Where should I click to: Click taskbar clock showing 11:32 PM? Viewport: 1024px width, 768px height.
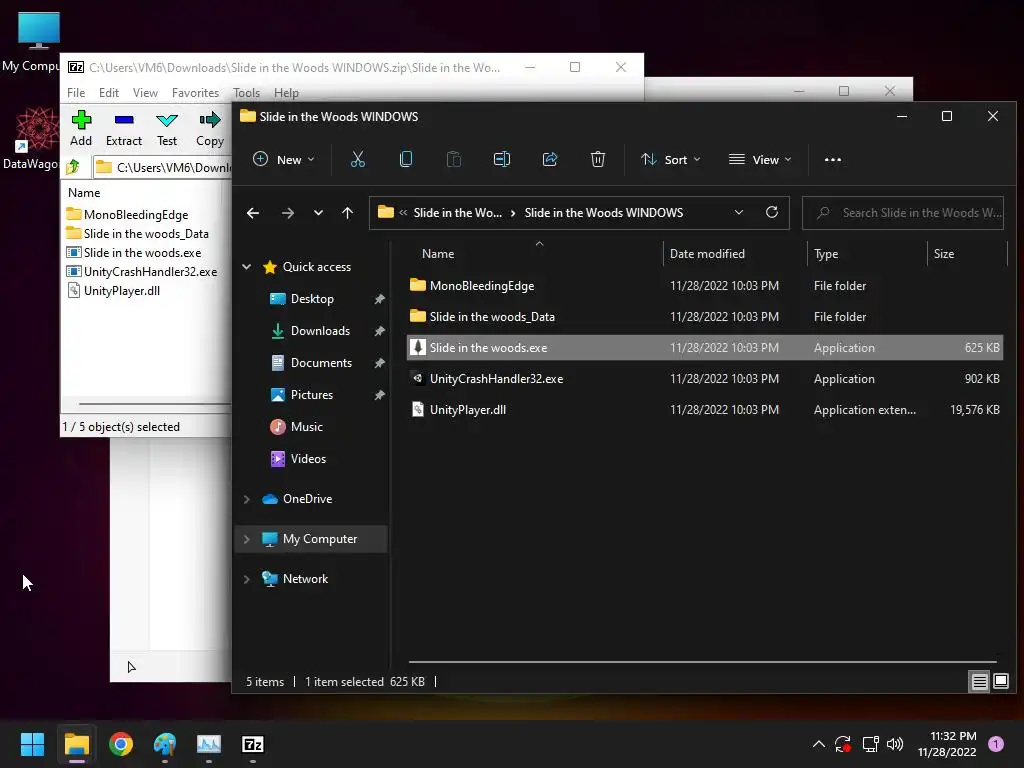[x=946, y=744]
